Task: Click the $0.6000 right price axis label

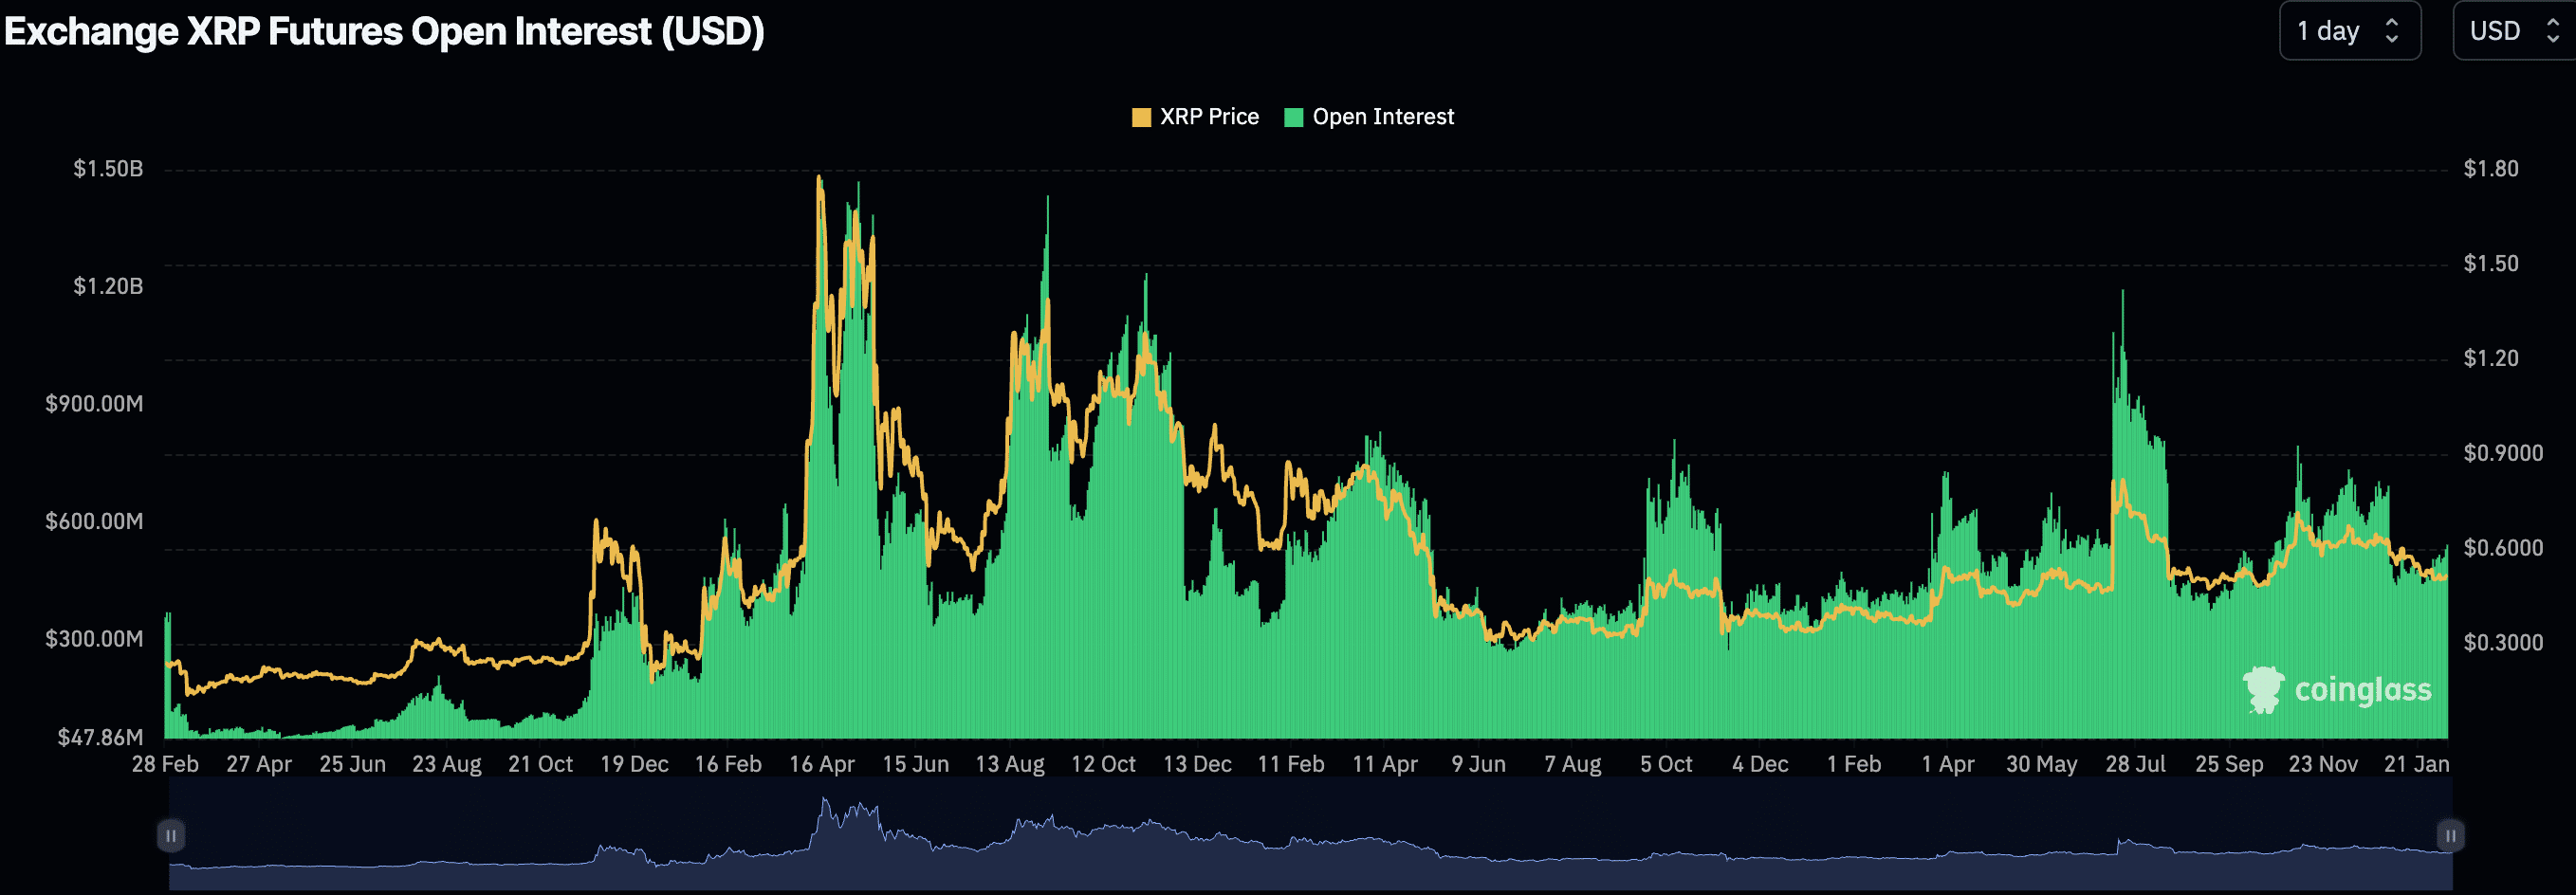Action: [x=2503, y=548]
